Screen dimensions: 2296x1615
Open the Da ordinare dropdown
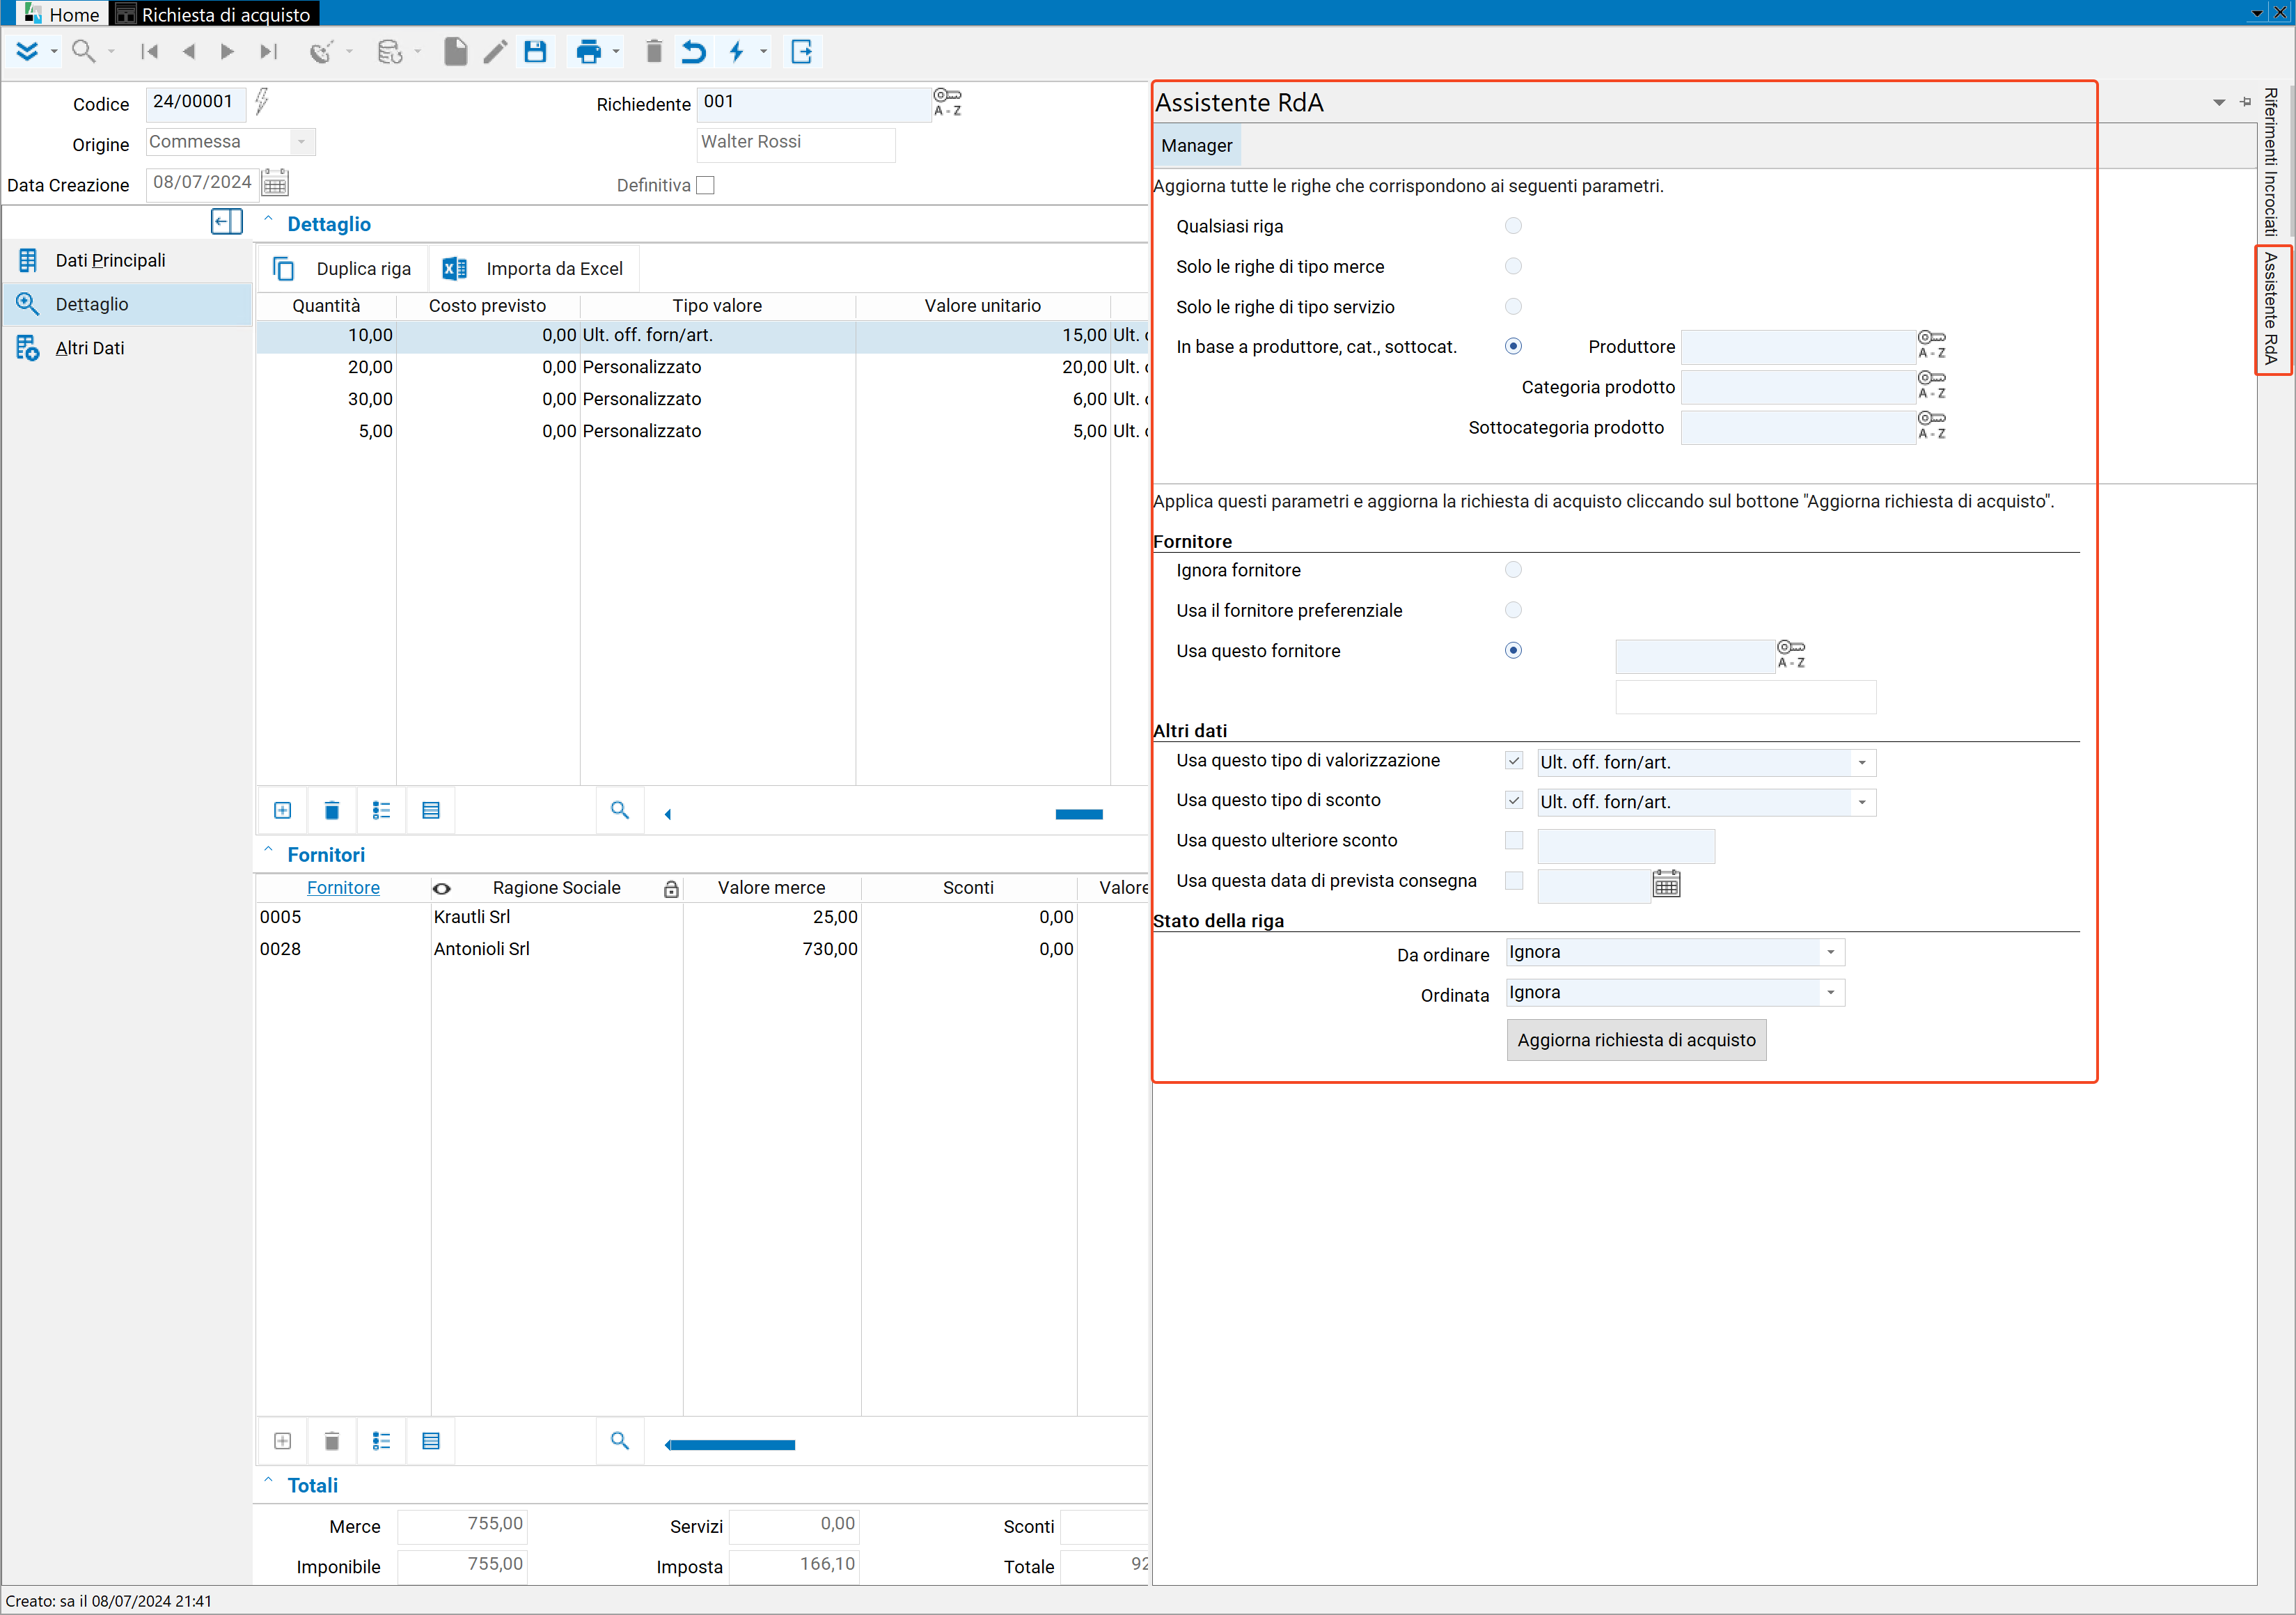tap(1831, 952)
